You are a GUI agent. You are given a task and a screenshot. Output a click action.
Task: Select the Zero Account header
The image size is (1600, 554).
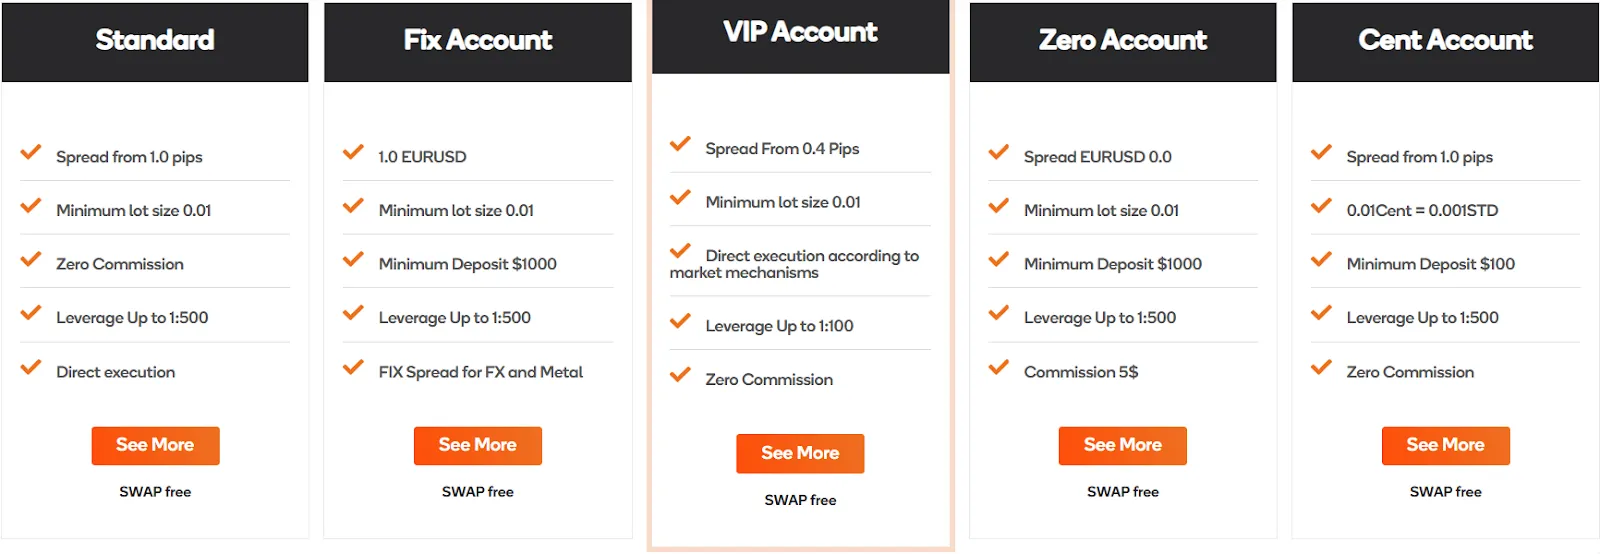1123,42
